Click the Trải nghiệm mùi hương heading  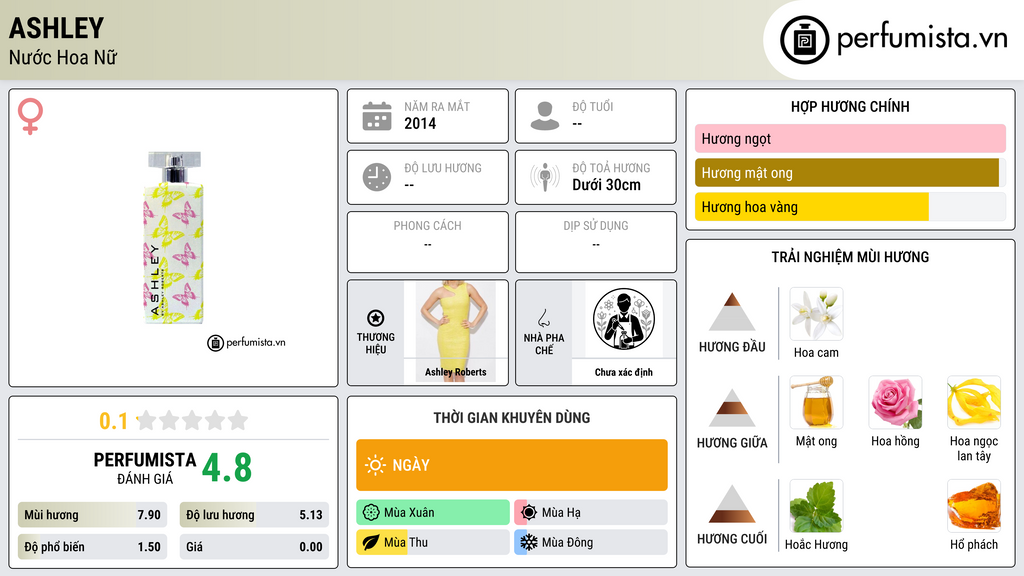click(x=850, y=257)
